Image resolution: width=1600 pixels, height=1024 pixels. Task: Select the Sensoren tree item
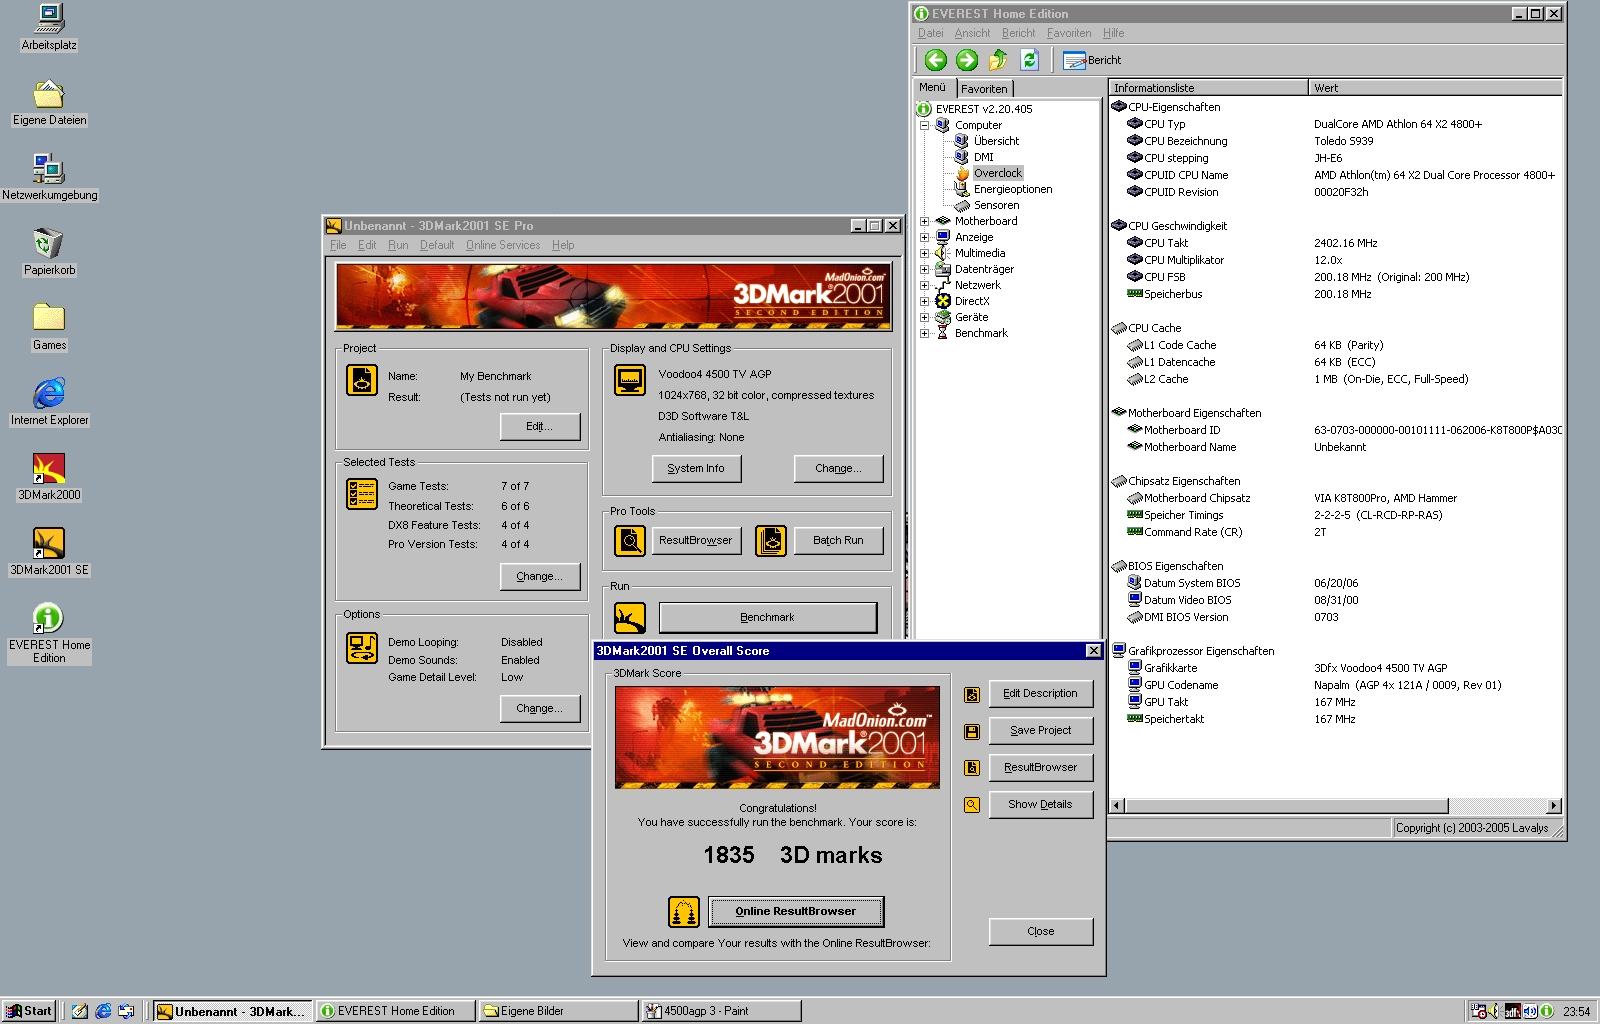coord(996,205)
